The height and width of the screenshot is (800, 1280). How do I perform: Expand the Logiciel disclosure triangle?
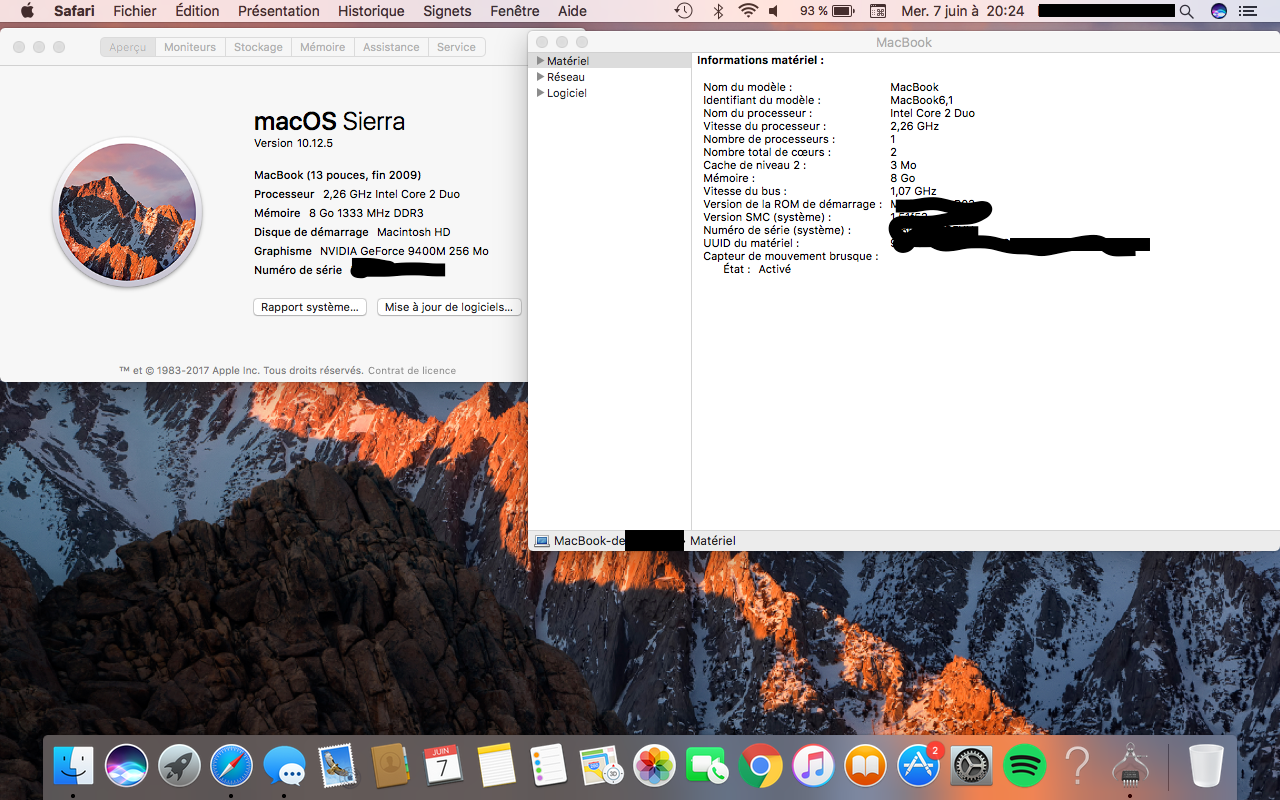click(x=541, y=93)
